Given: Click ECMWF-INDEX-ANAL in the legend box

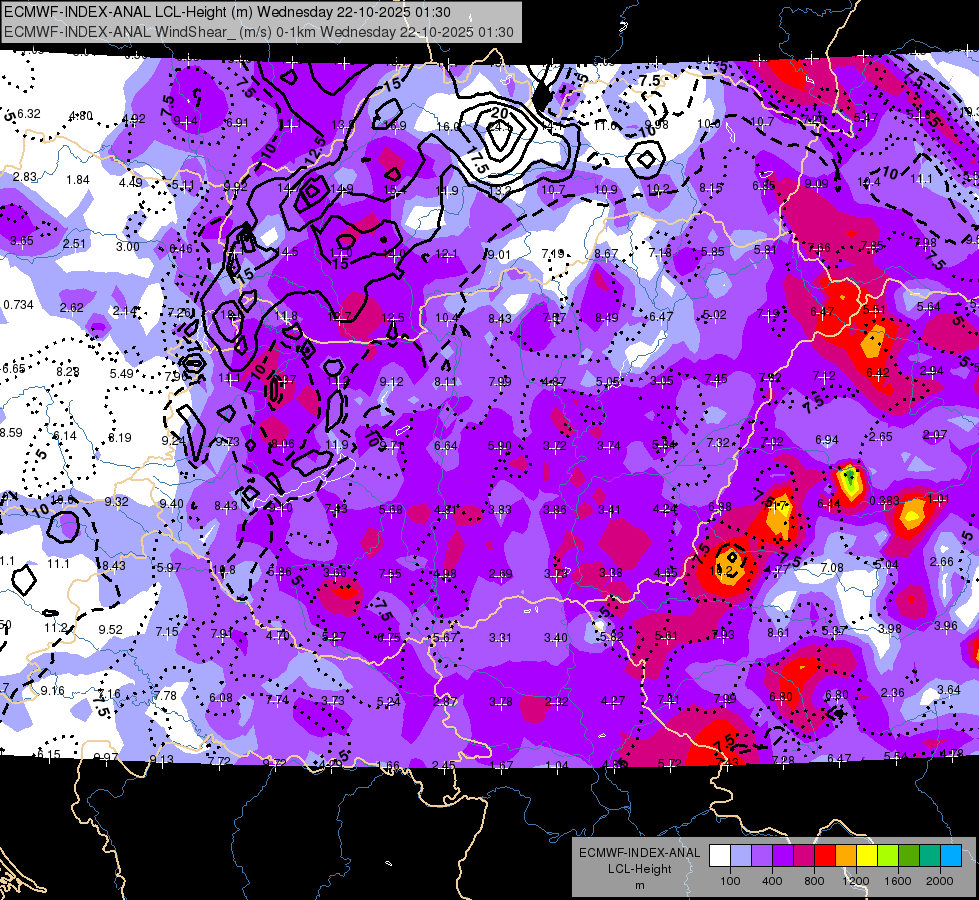Looking at the screenshot, I should point(640,853).
